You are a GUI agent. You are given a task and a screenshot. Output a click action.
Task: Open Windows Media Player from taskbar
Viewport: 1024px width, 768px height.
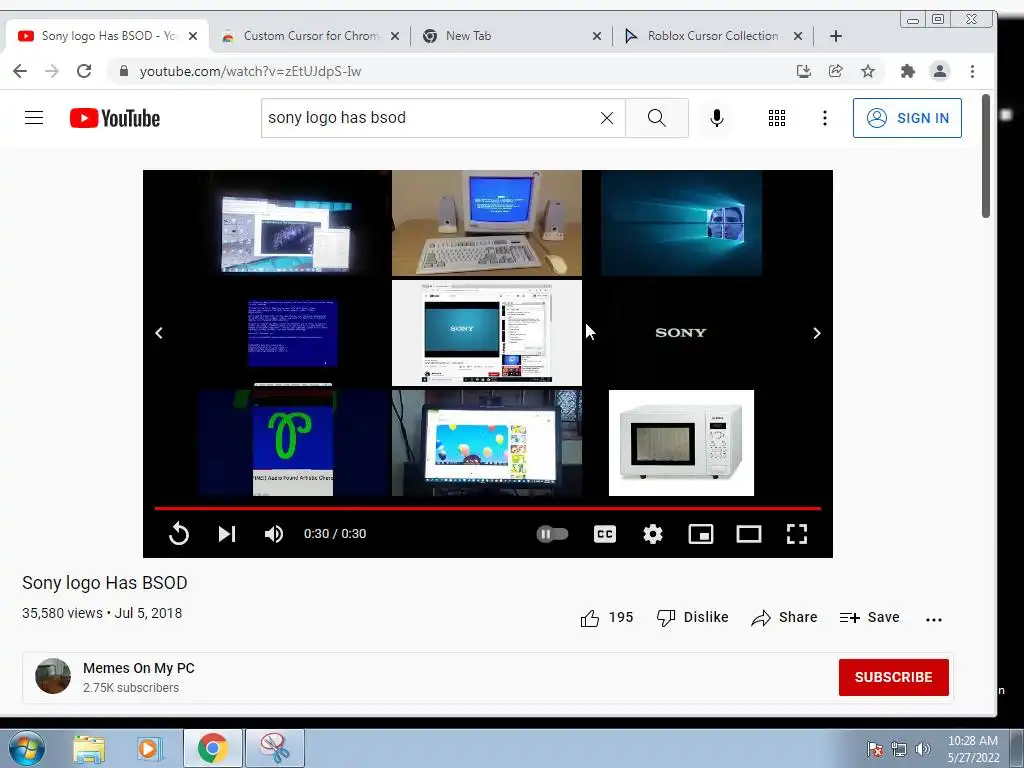click(149, 749)
